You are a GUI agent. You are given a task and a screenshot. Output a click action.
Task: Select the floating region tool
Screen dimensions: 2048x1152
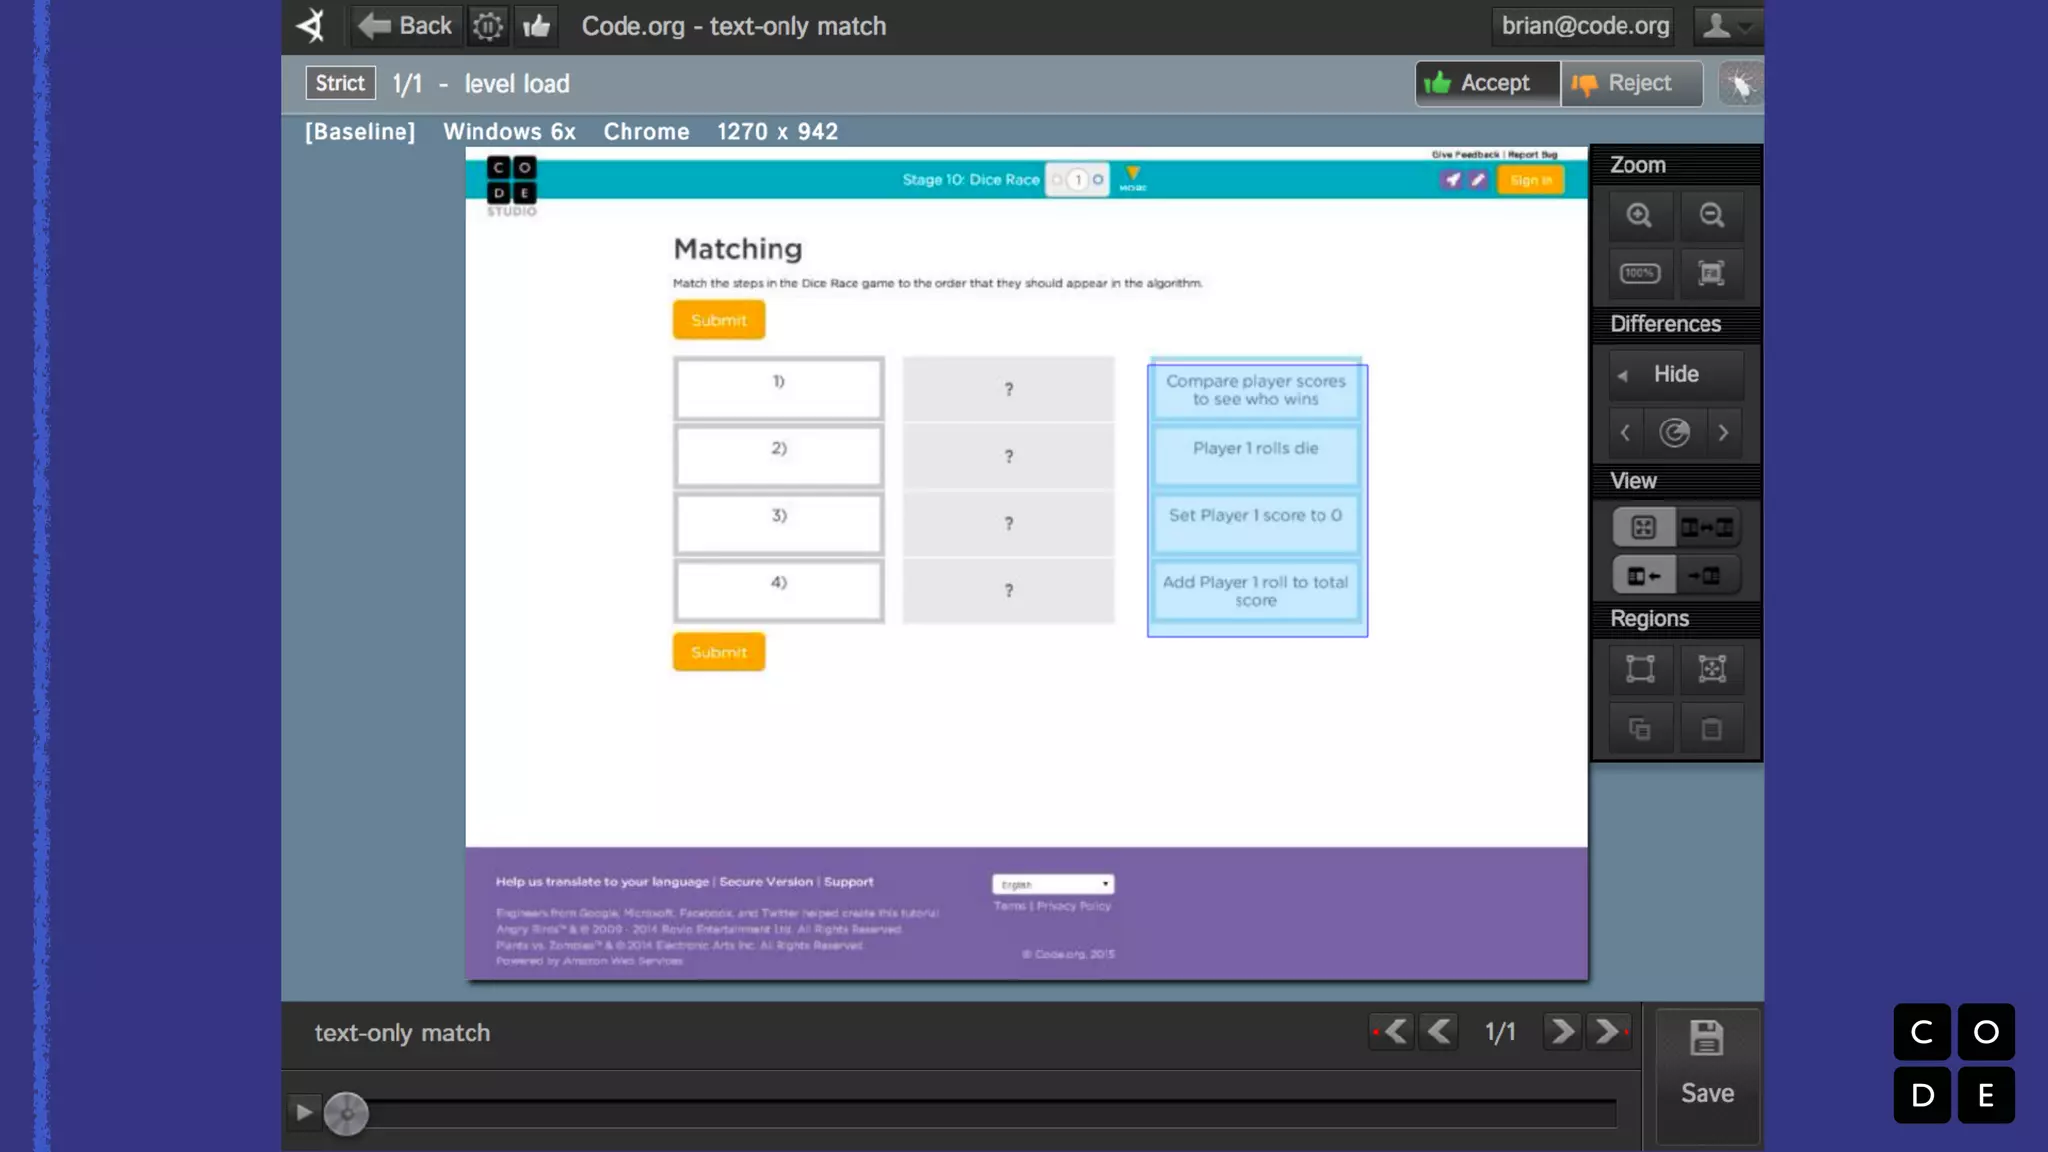[x=1712, y=669]
